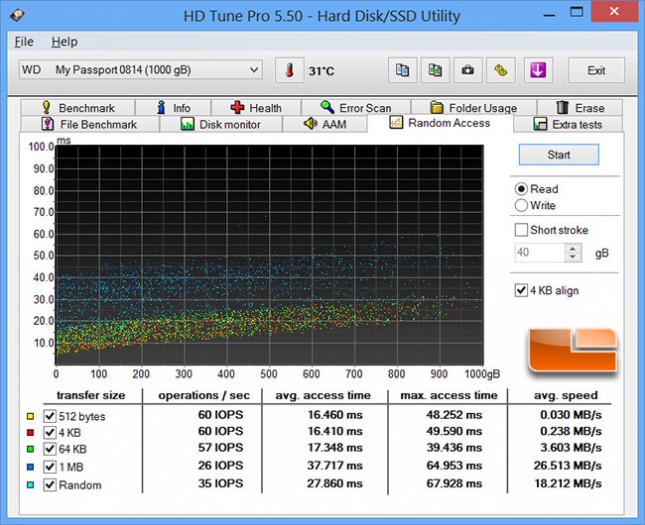This screenshot has width=645, height=525.
Task: Open the Help menu
Action: click(64, 42)
